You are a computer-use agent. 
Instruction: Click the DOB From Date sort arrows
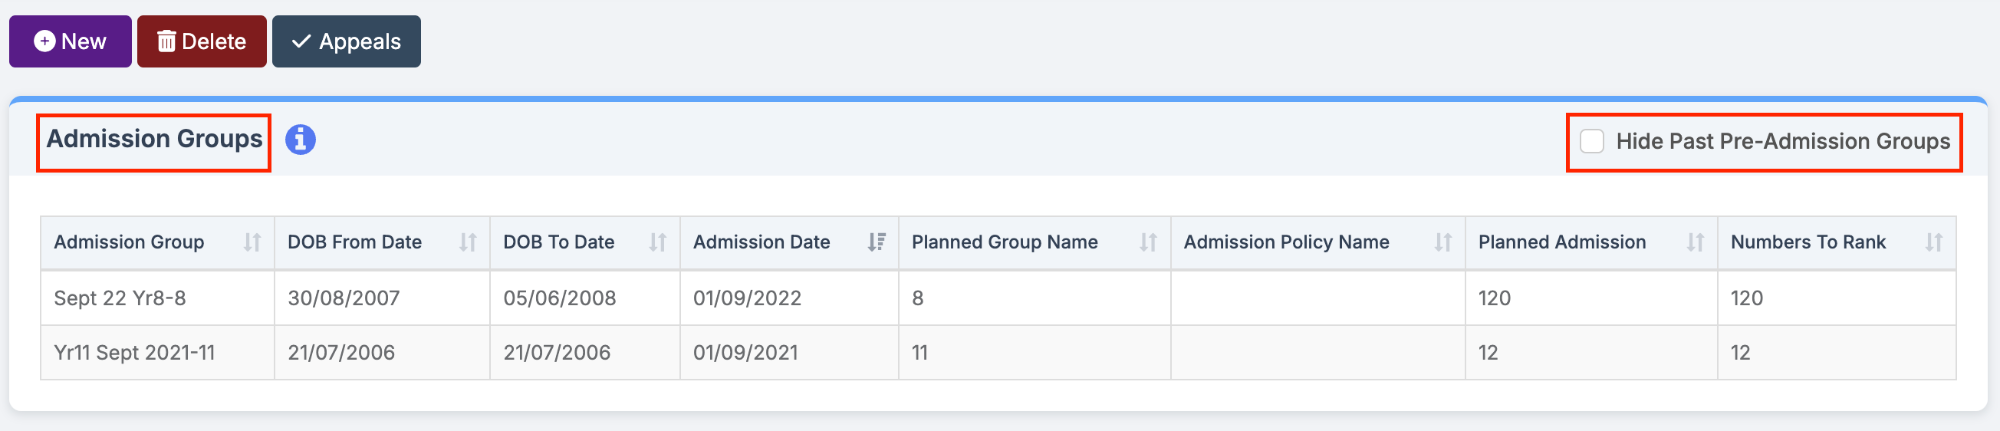(468, 242)
